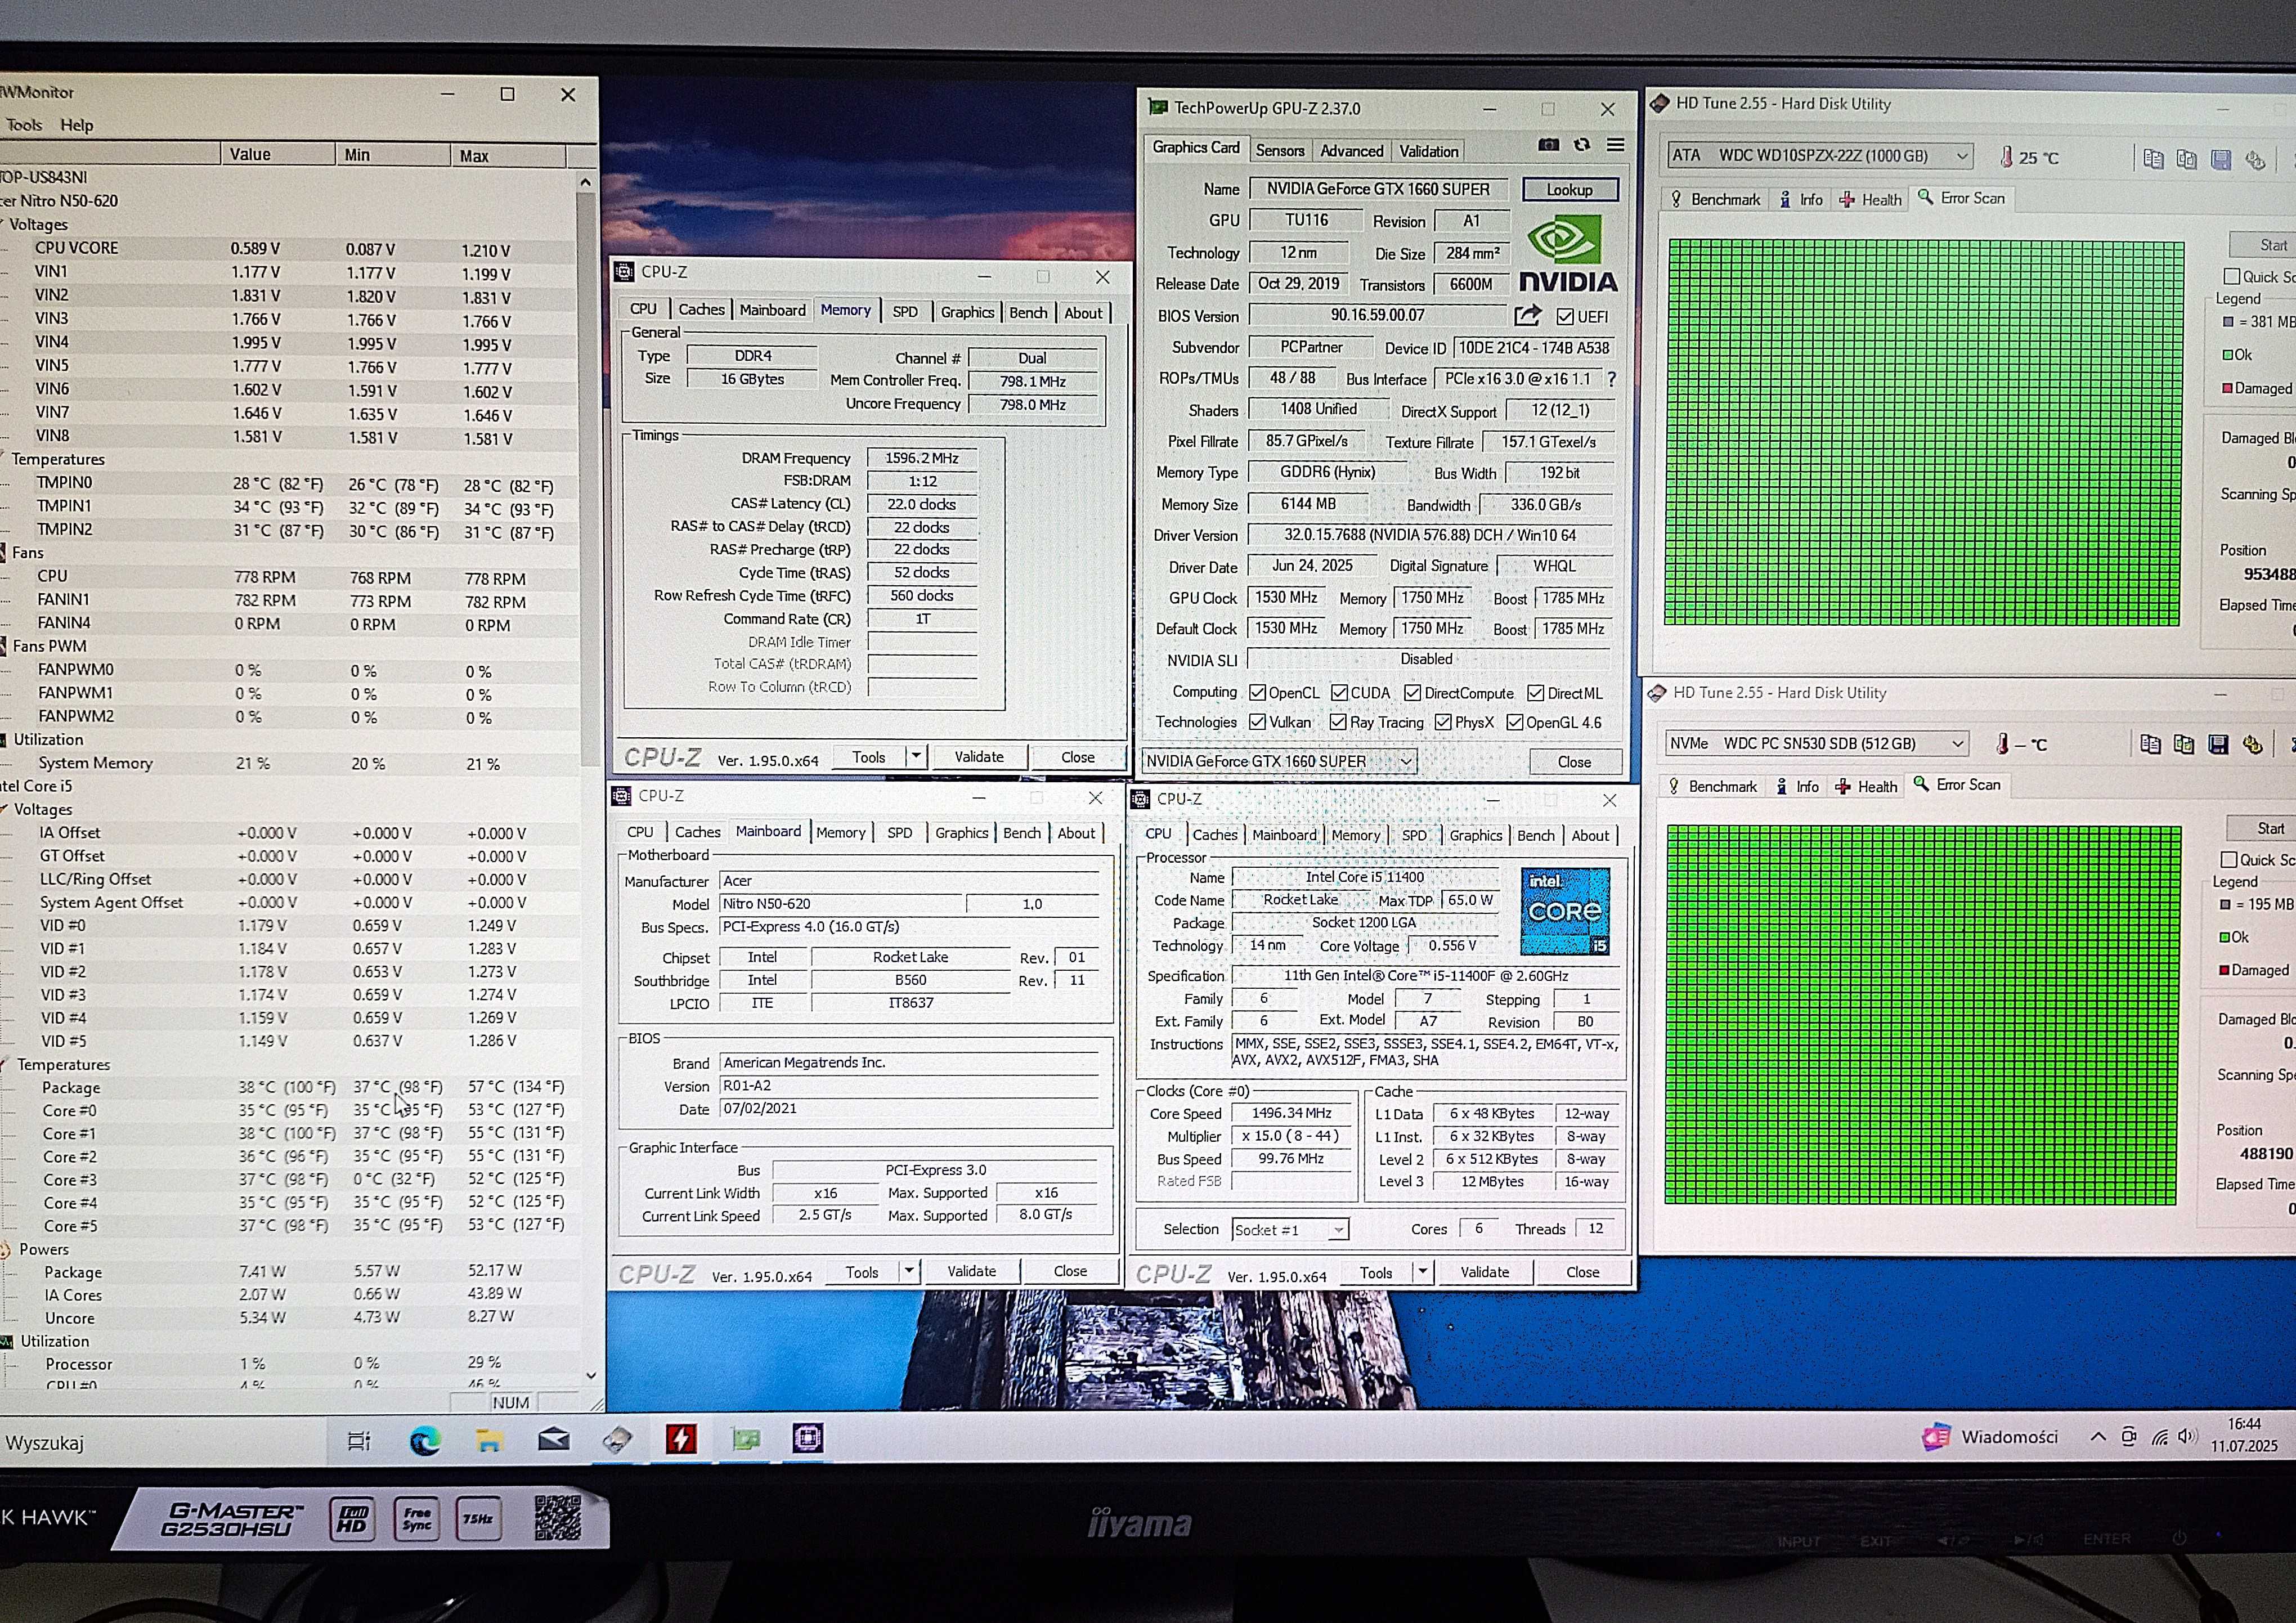Viewport: 2296px width, 1623px height.
Task: Click thermometer icon in top HD Tune
Action: [2006, 157]
